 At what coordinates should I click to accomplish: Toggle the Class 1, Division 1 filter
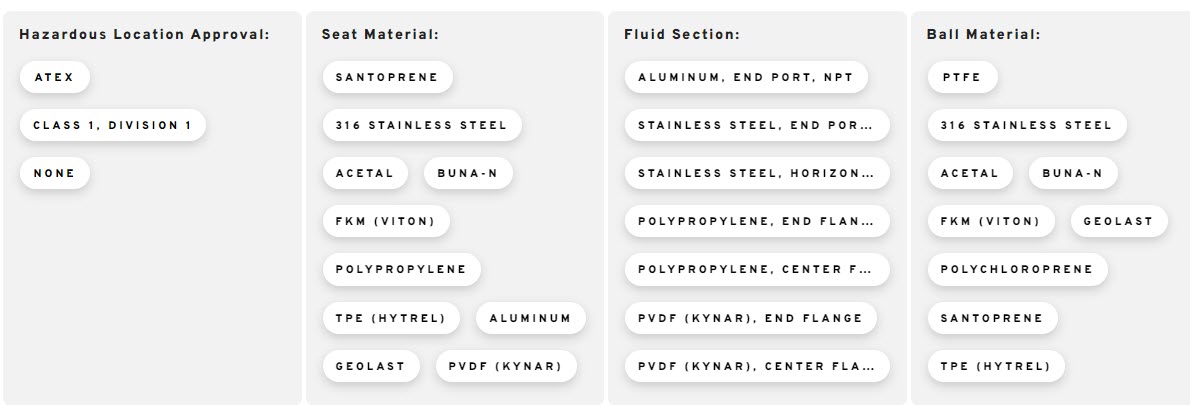[x=112, y=125]
